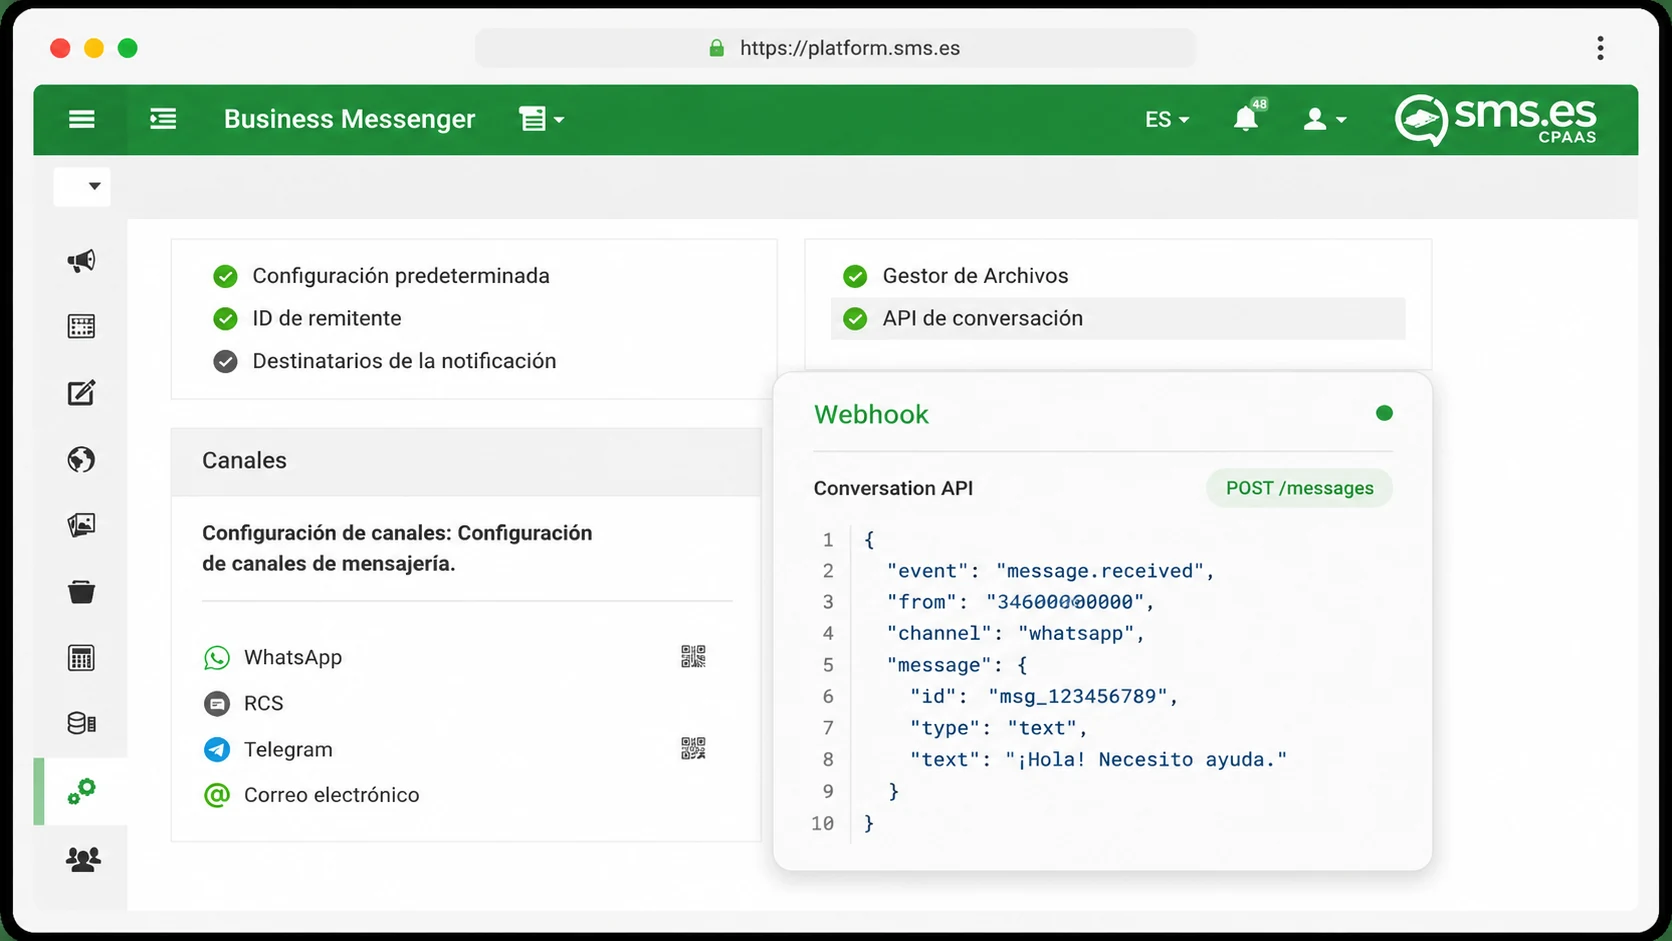Select the Telegram channel

pos(288,749)
